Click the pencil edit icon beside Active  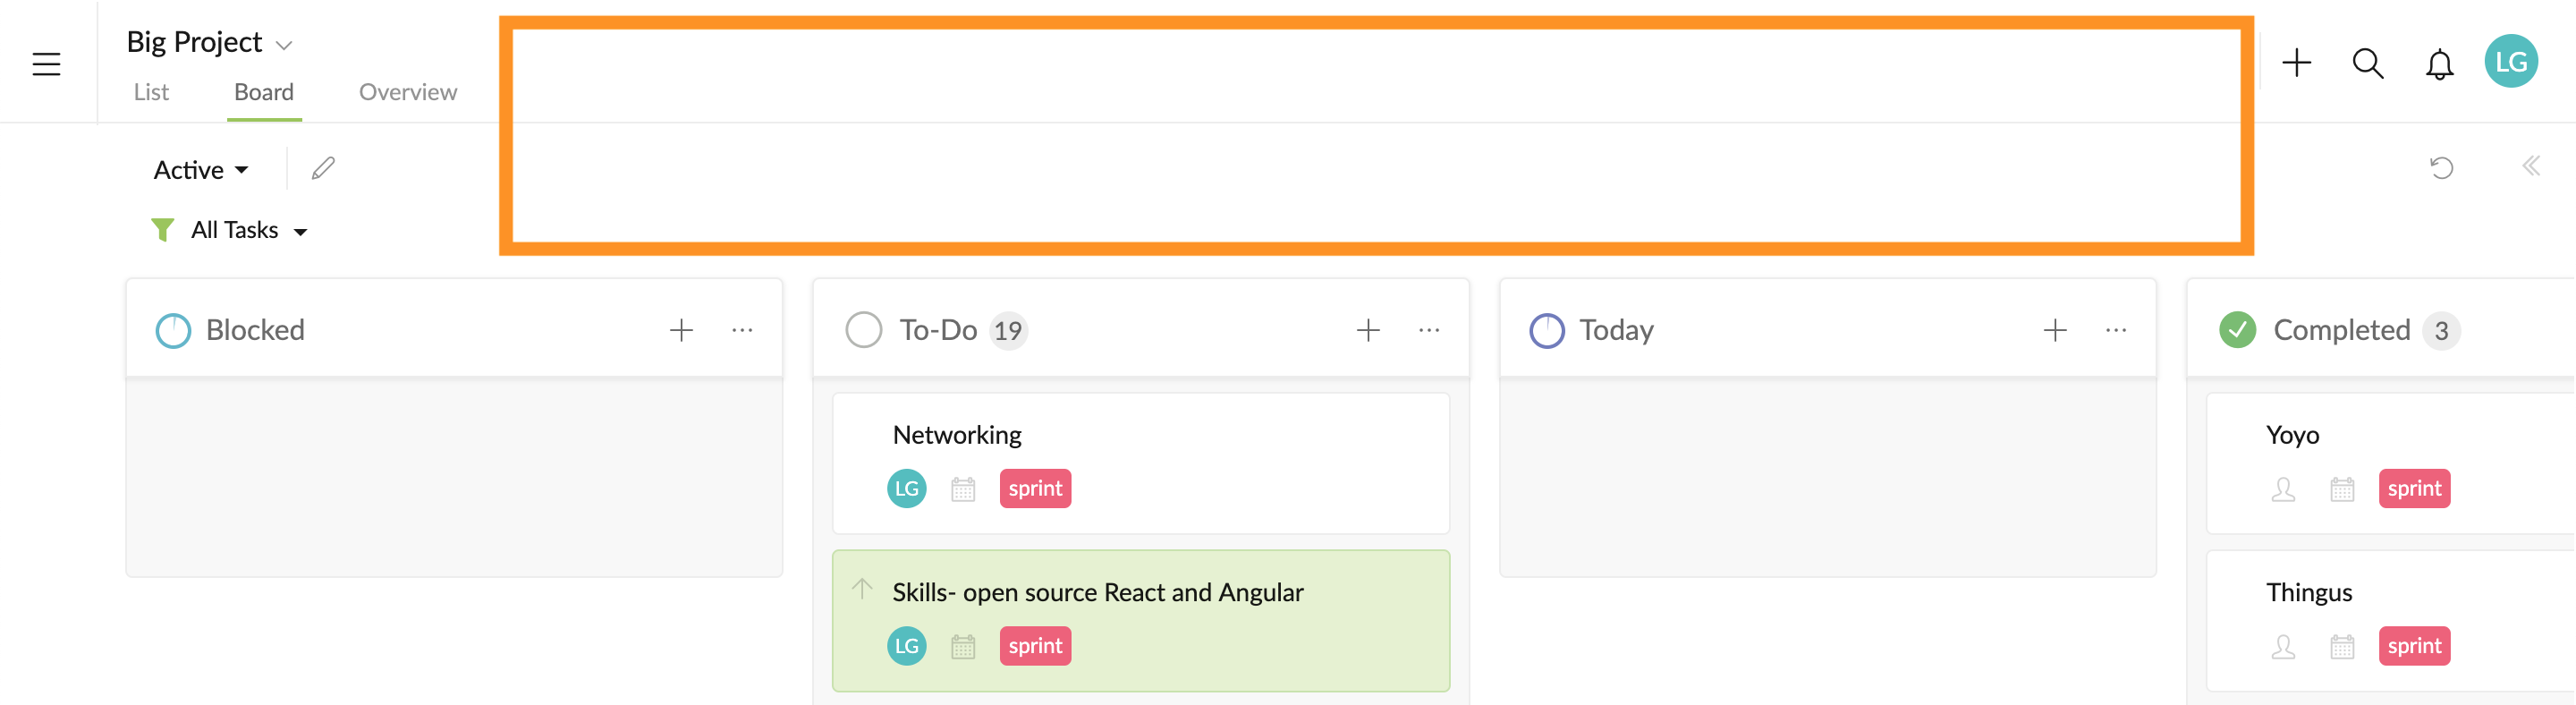click(x=323, y=168)
